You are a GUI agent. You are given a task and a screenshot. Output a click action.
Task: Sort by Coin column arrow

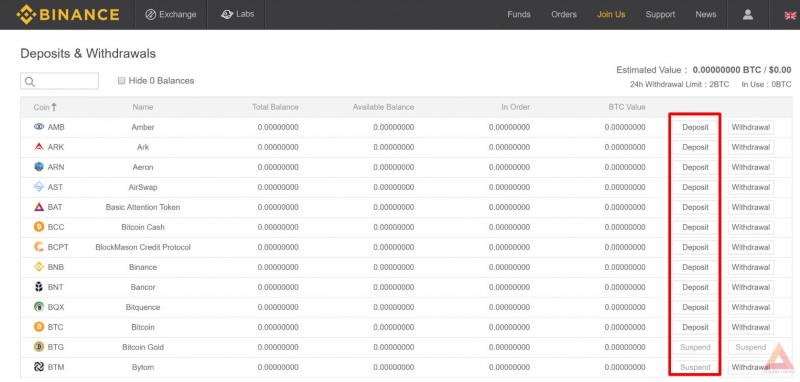click(x=54, y=107)
